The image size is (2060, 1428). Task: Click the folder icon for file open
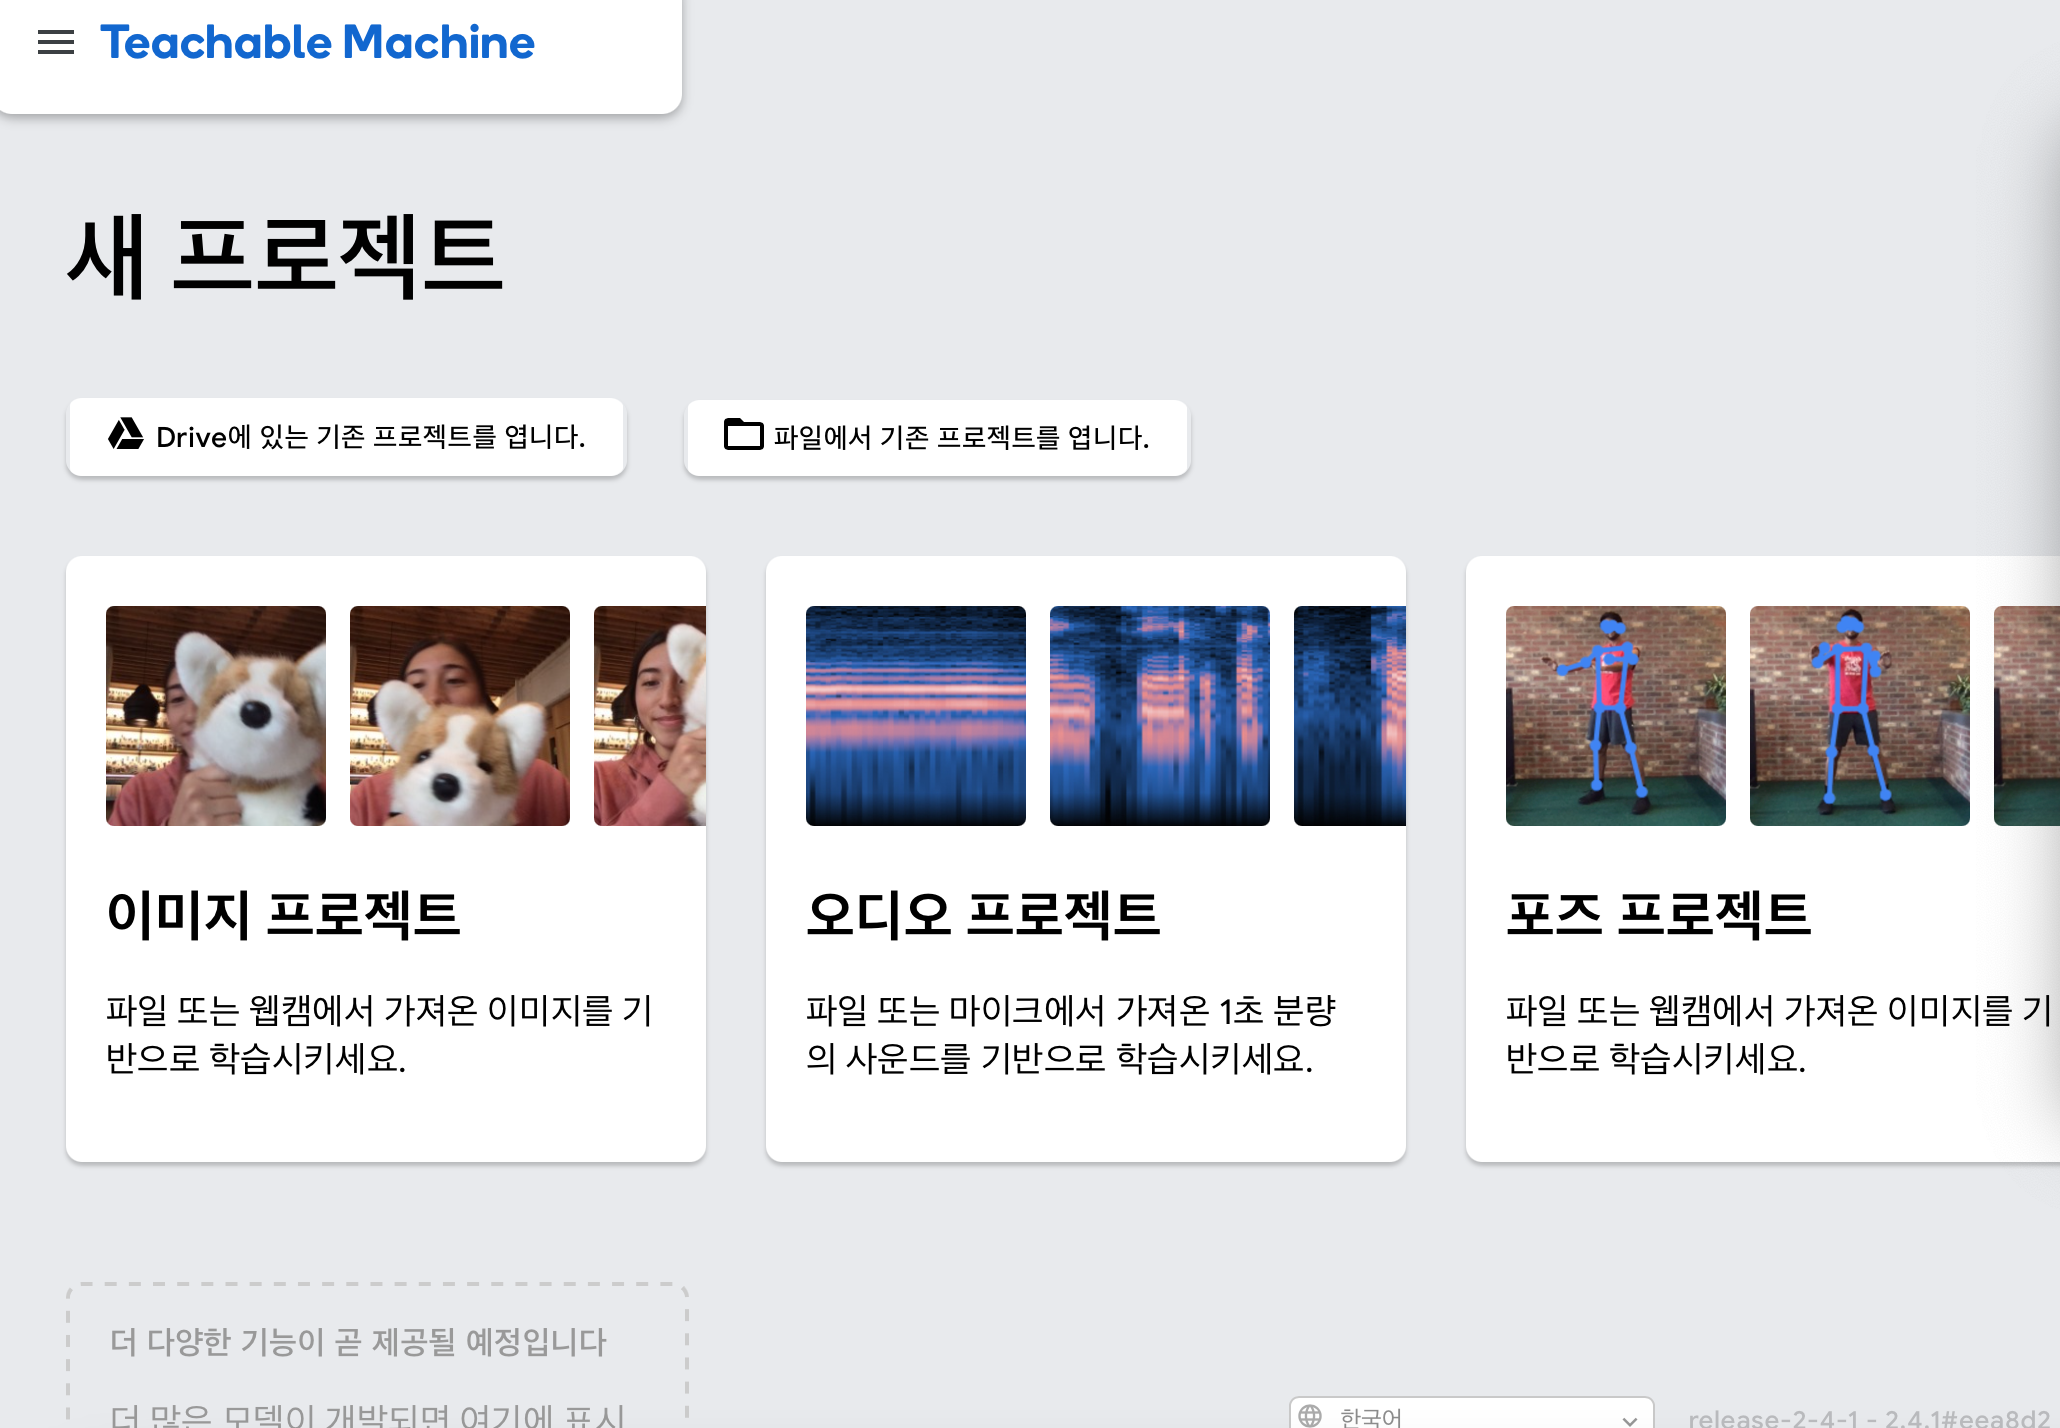(x=743, y=435)
